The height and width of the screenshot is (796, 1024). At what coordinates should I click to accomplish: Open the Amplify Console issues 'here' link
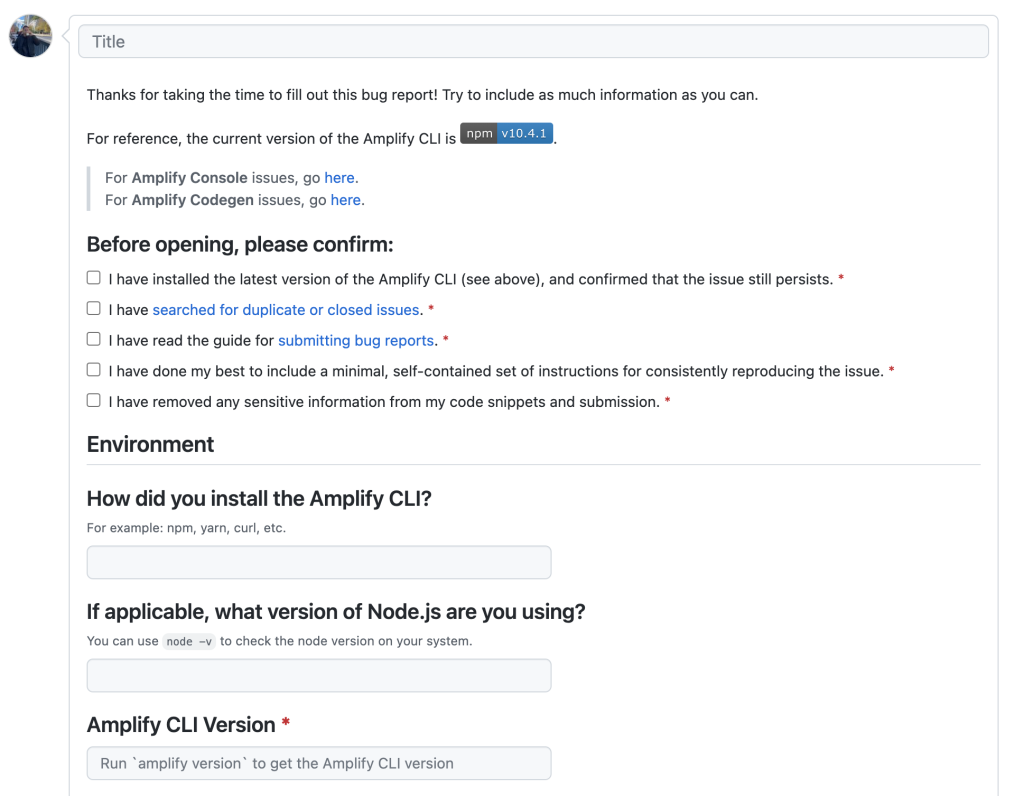tap(339, 177)
